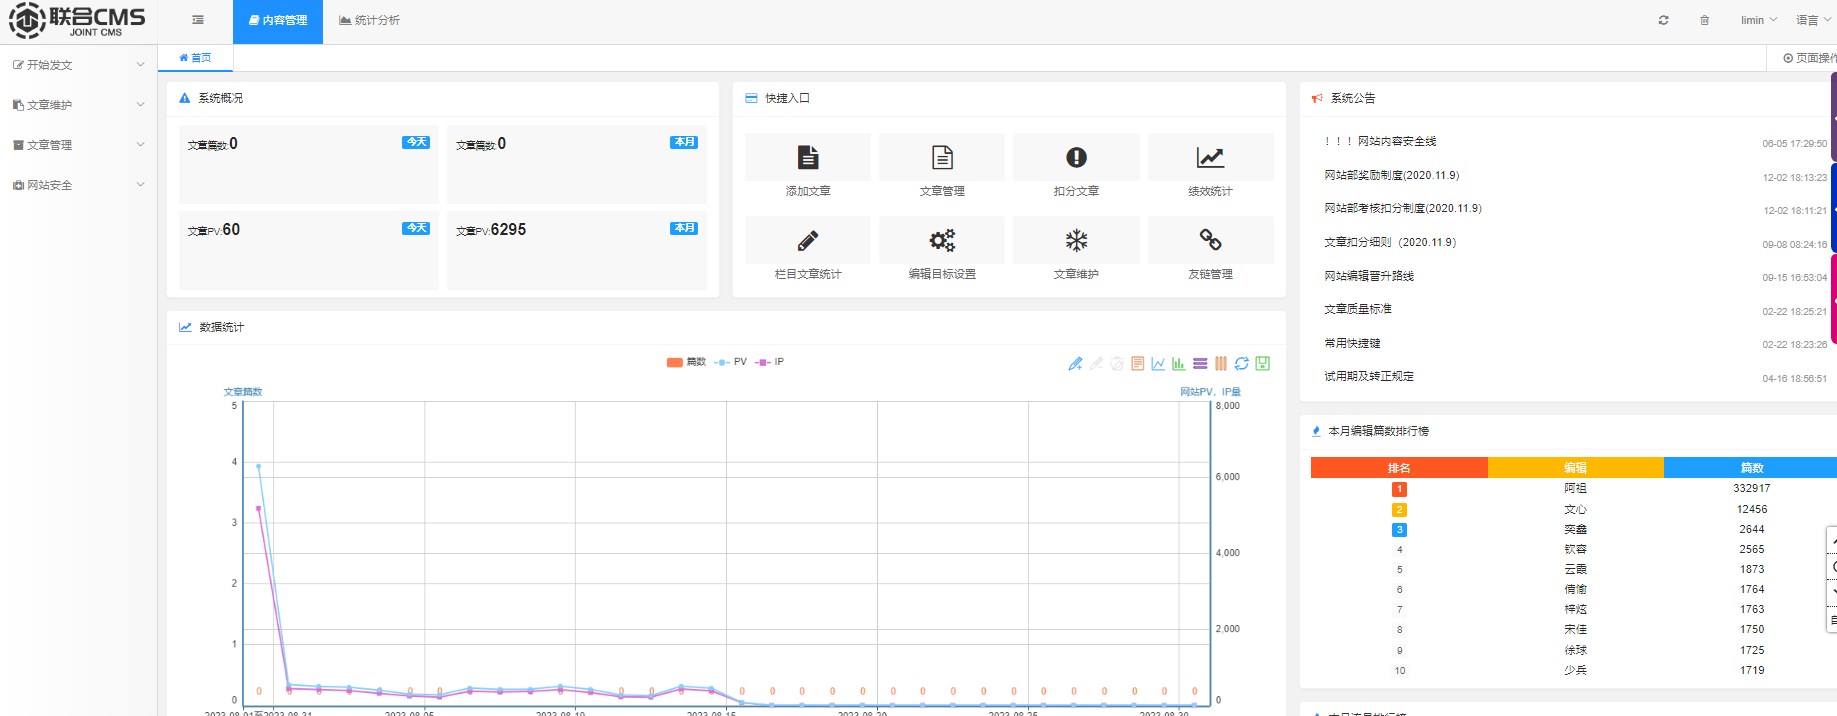Click the 编辑 column header in ranking
Image resolution: width=1837 pixels, height=716 pixels.
point(1576,468)
